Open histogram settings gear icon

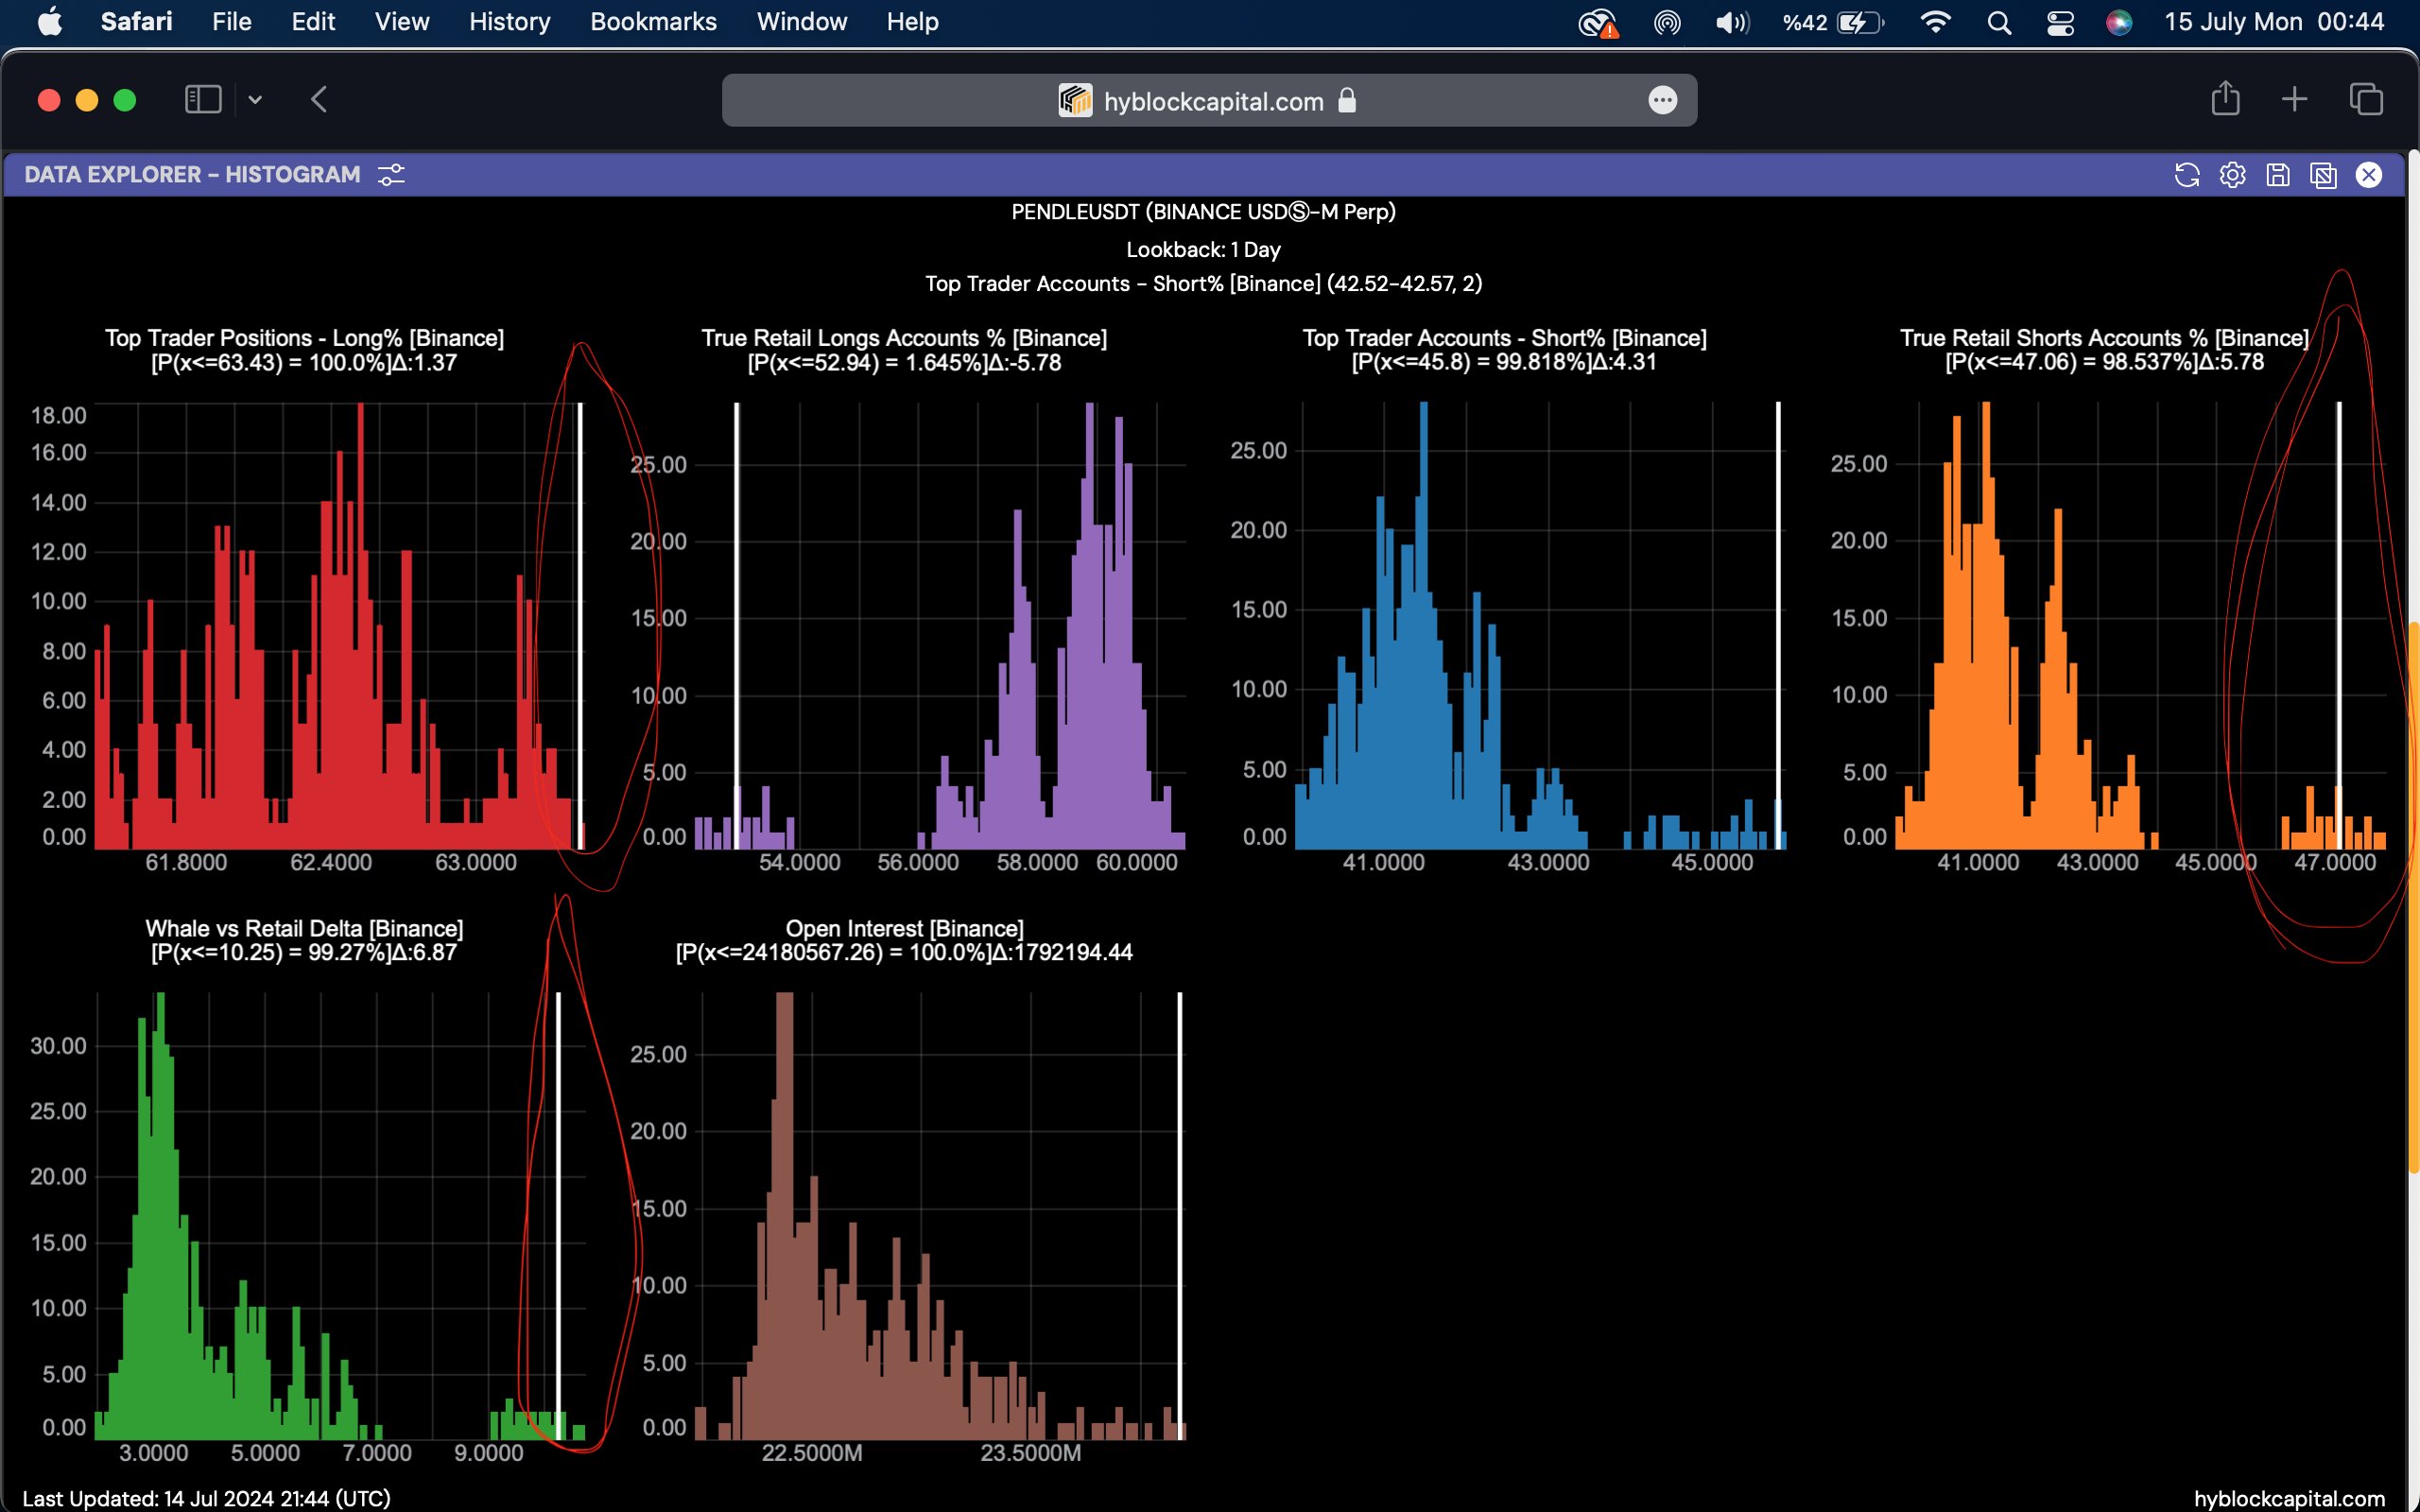(x=2232, y=175)
